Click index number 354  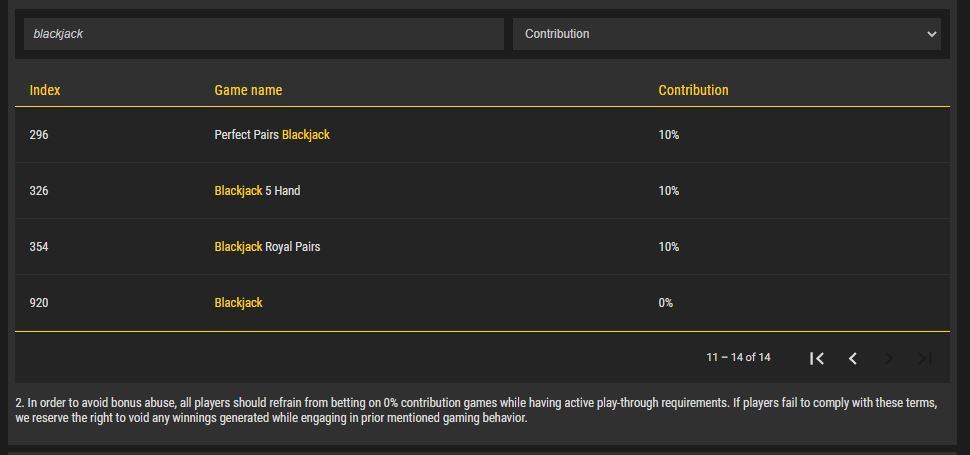pos(39,247)
